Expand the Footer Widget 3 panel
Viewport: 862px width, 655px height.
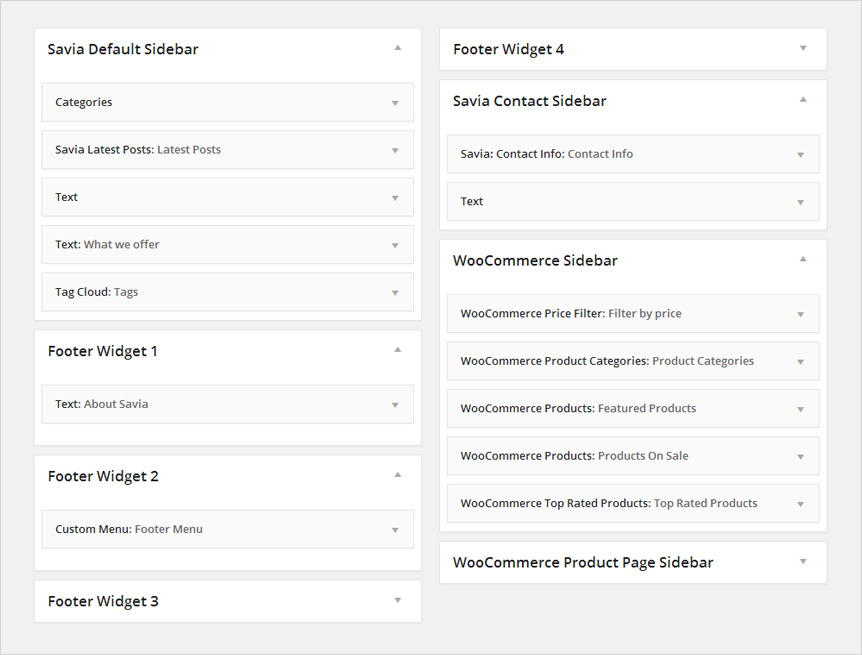[397, 600]
